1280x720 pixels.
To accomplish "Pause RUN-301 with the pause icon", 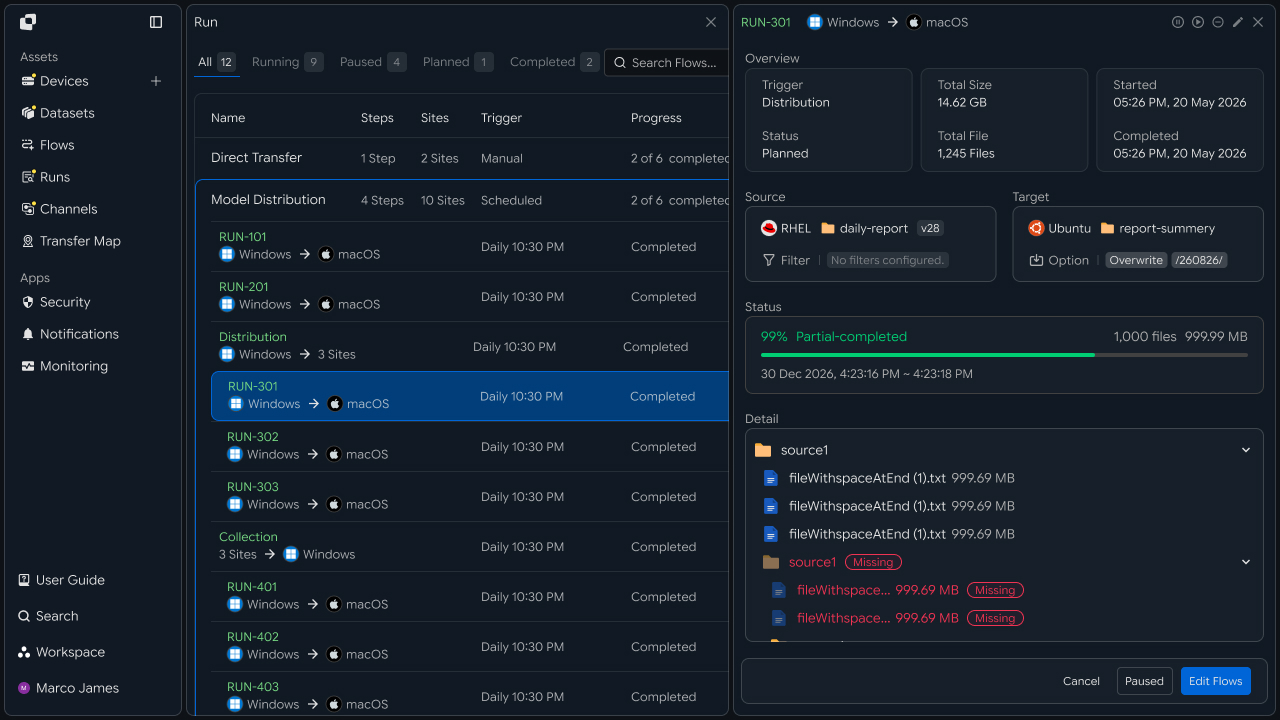I will coord(1178,22).
